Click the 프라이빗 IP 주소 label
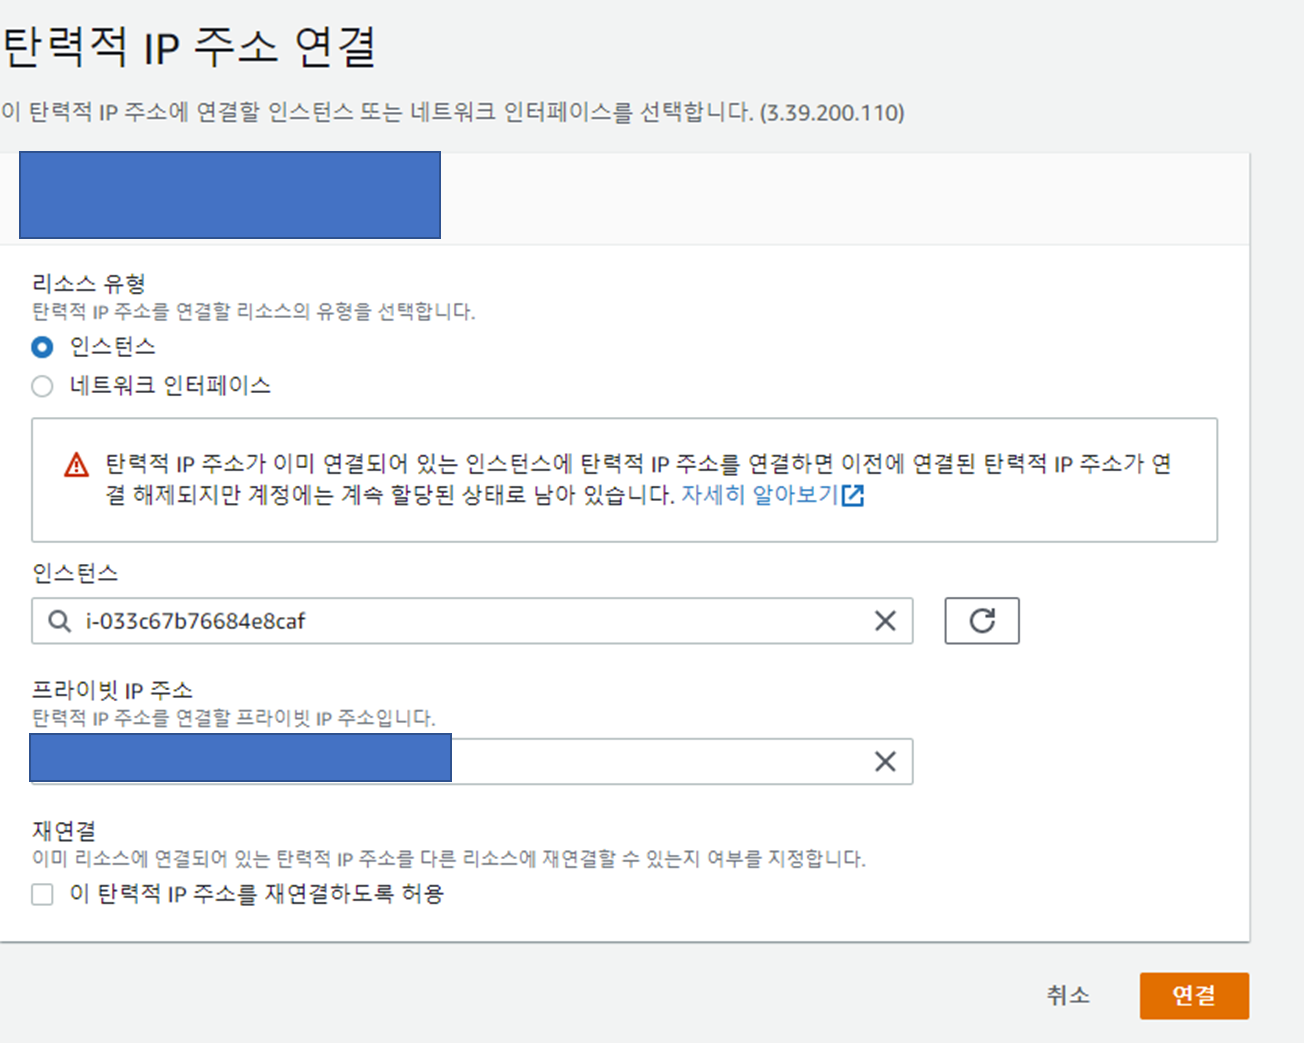Viewport: 1304px width, 1043px height. tap(112, 690)
